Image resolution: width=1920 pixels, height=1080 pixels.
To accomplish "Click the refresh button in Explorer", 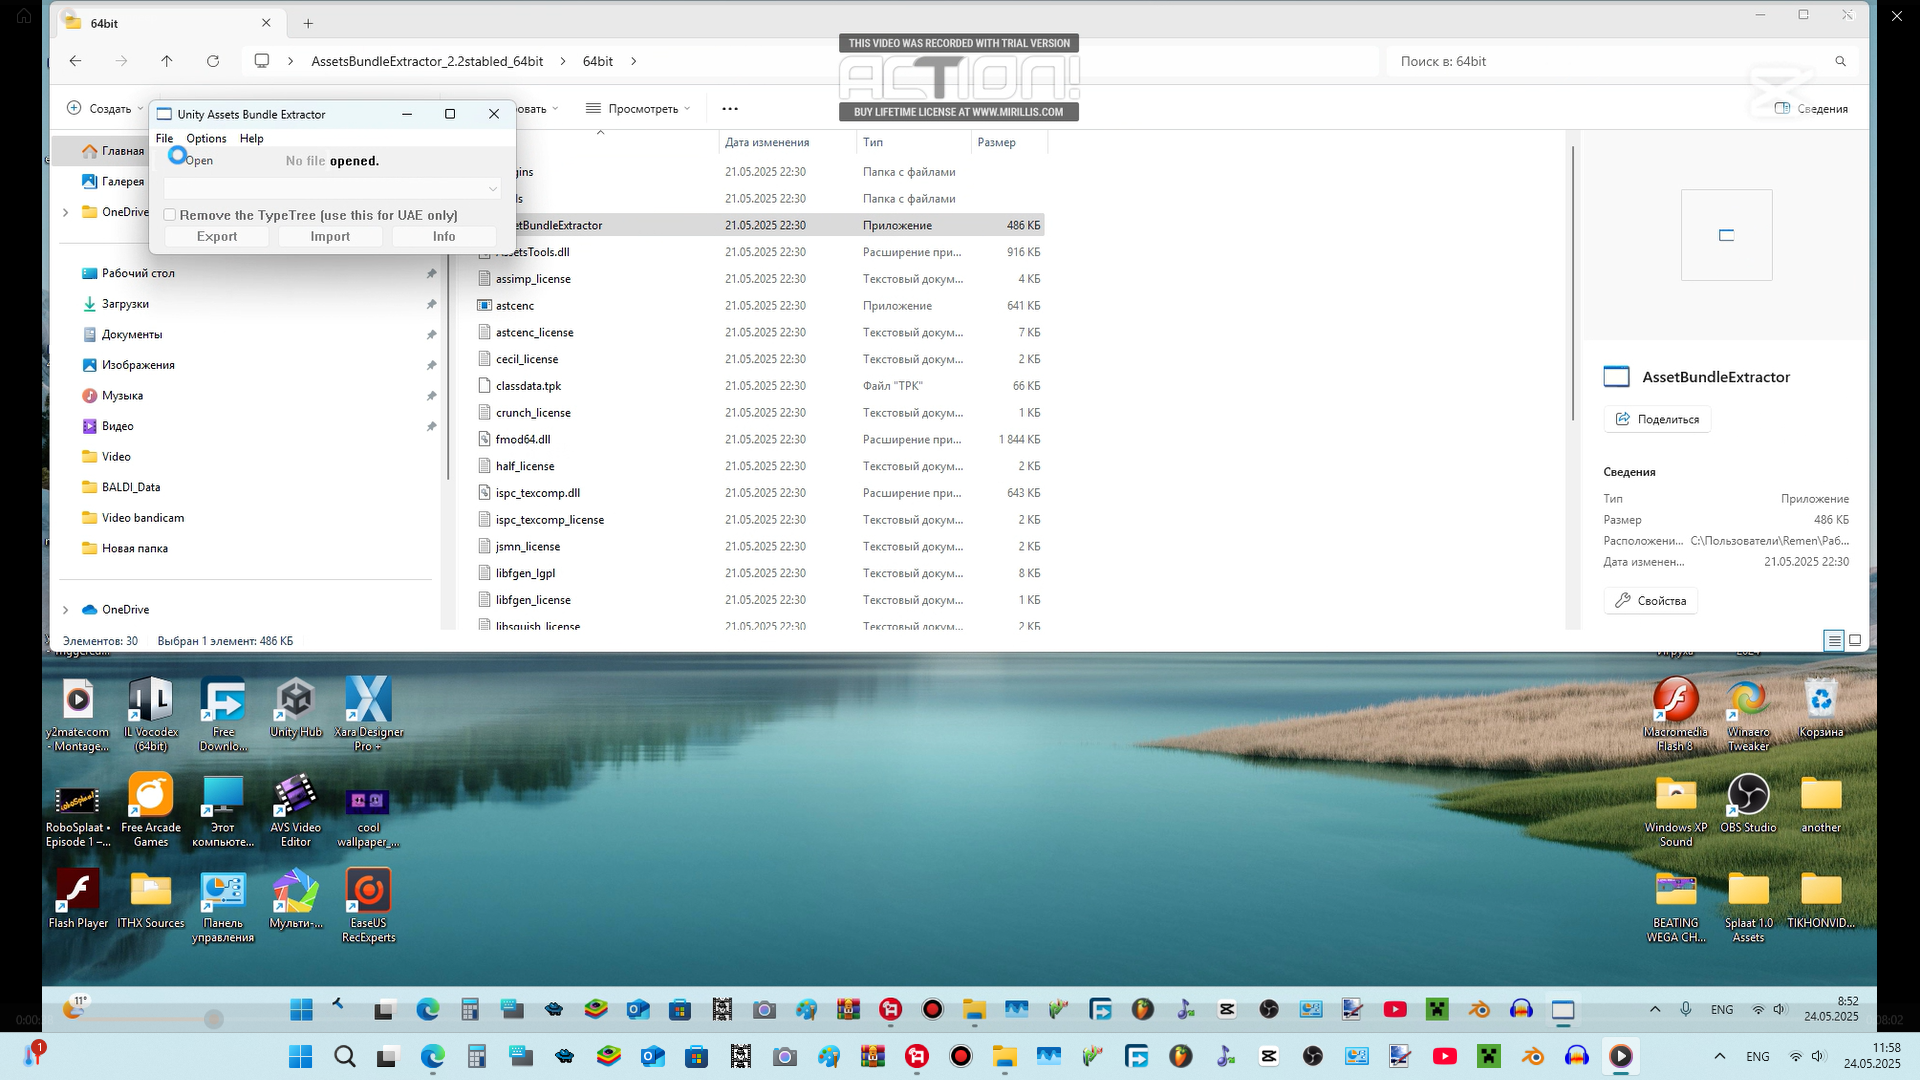I will coord(213,61).
